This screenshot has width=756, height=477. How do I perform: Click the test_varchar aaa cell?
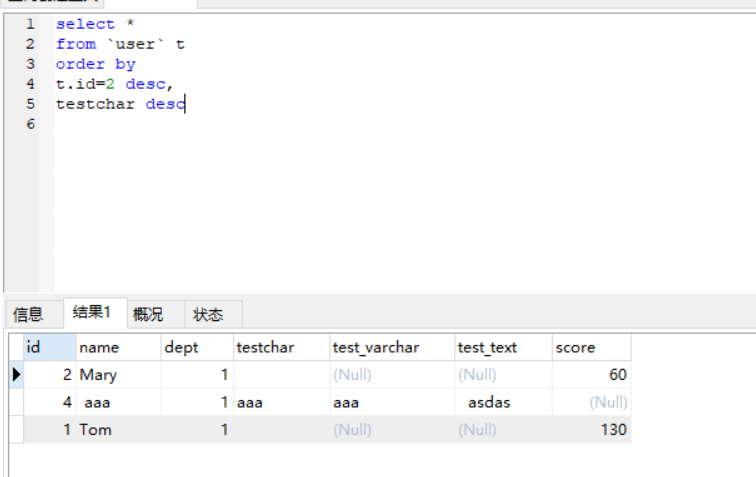click(392, 402)
